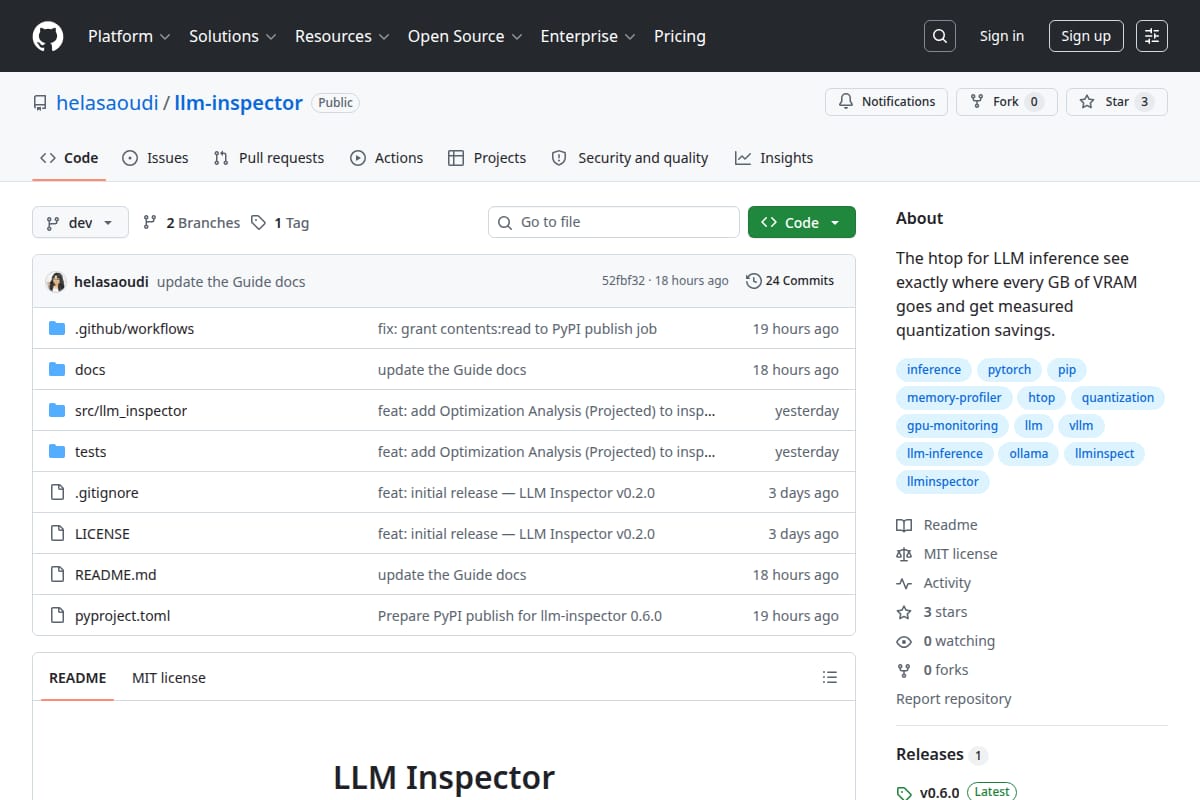Click the Sign up button
This screenshot has height=800, width=1200.
[1086, 36]
